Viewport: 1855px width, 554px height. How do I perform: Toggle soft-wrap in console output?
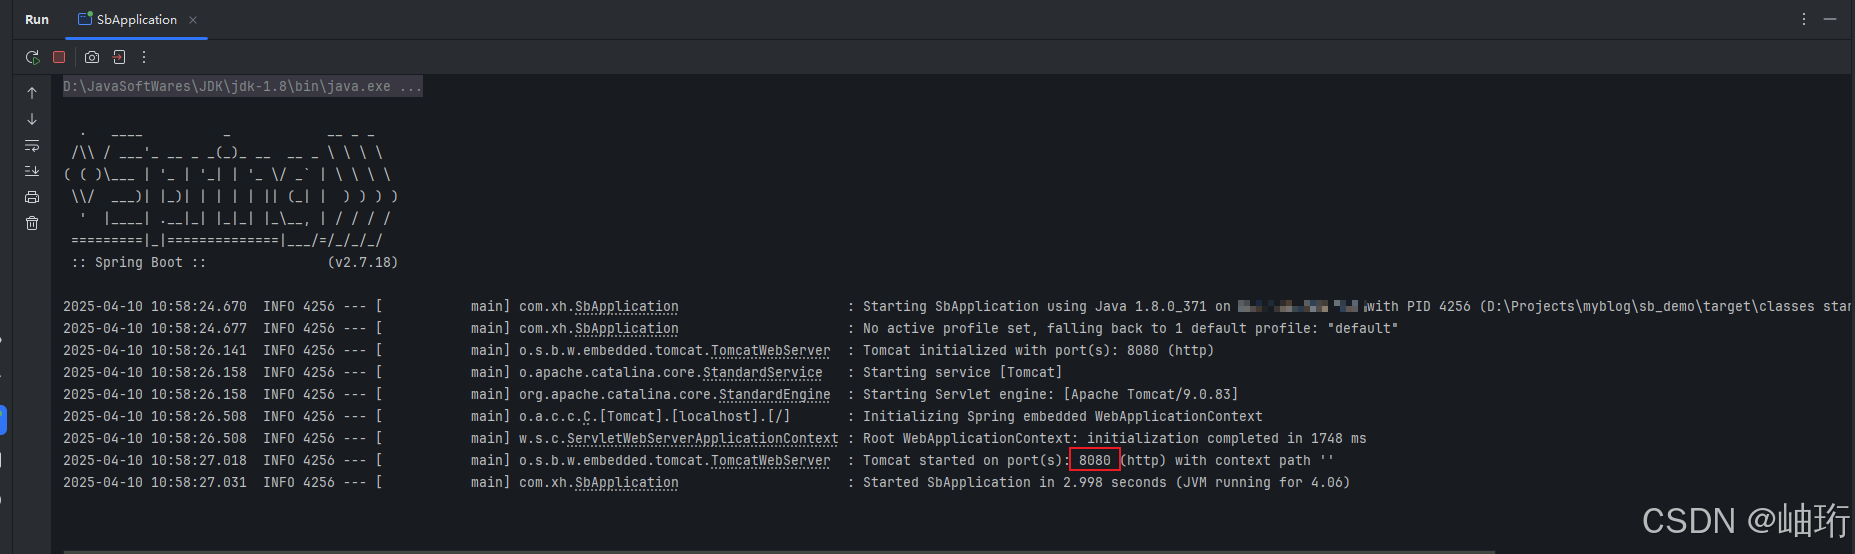pyautogui.click(x=32, y=145)
